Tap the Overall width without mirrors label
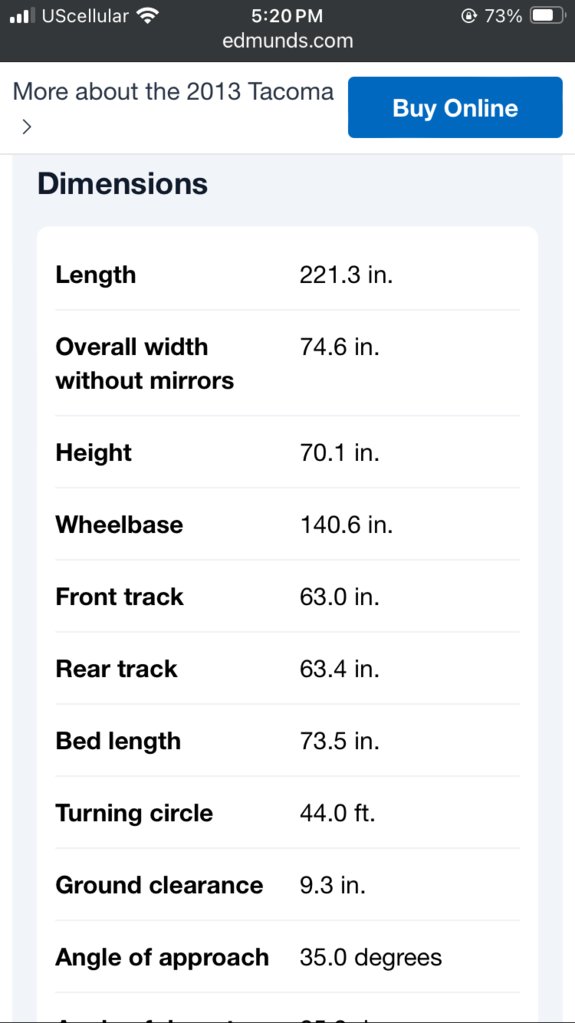The height and width of the screenshot is (1023, 575). pos(144,363)
